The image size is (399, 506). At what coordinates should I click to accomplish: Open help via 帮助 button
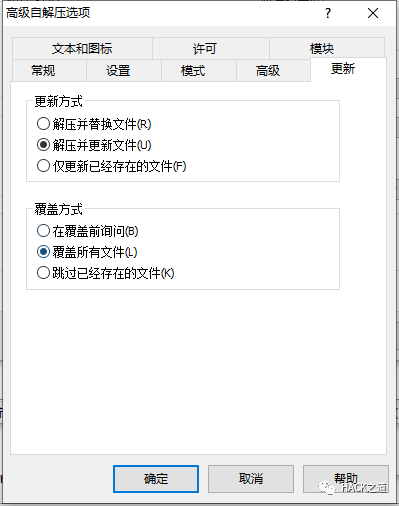tap(346, 479)
